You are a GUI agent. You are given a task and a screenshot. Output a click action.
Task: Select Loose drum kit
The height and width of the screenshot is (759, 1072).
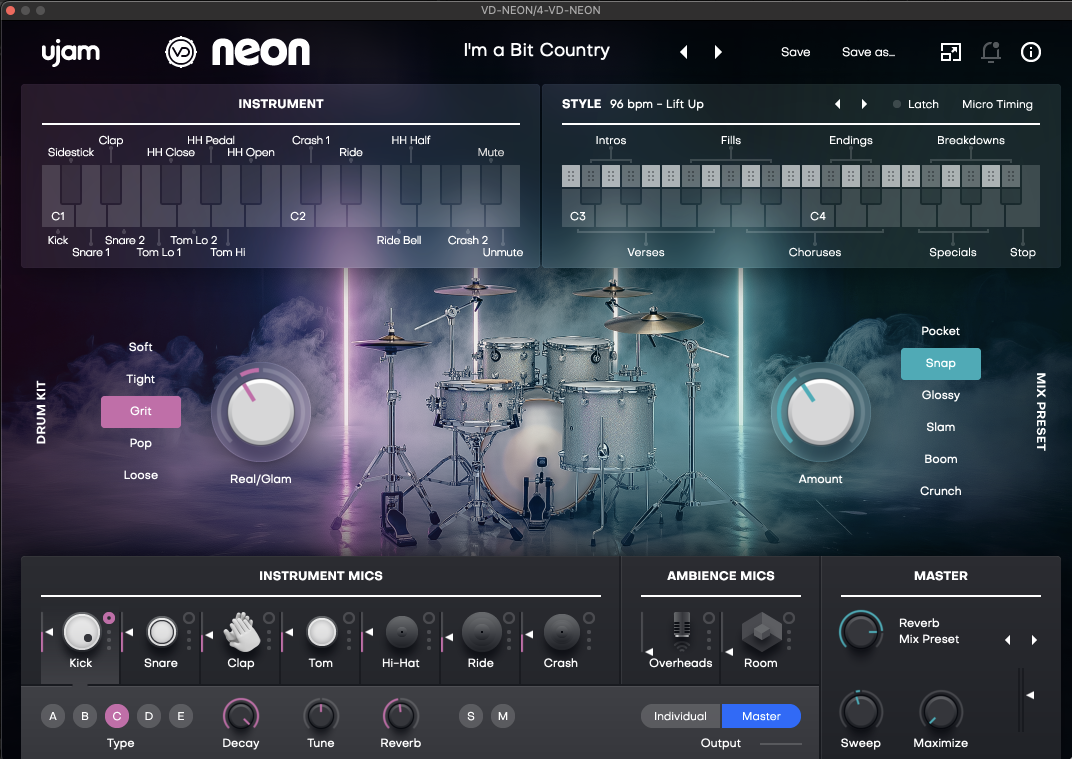(x=140, y=475)
